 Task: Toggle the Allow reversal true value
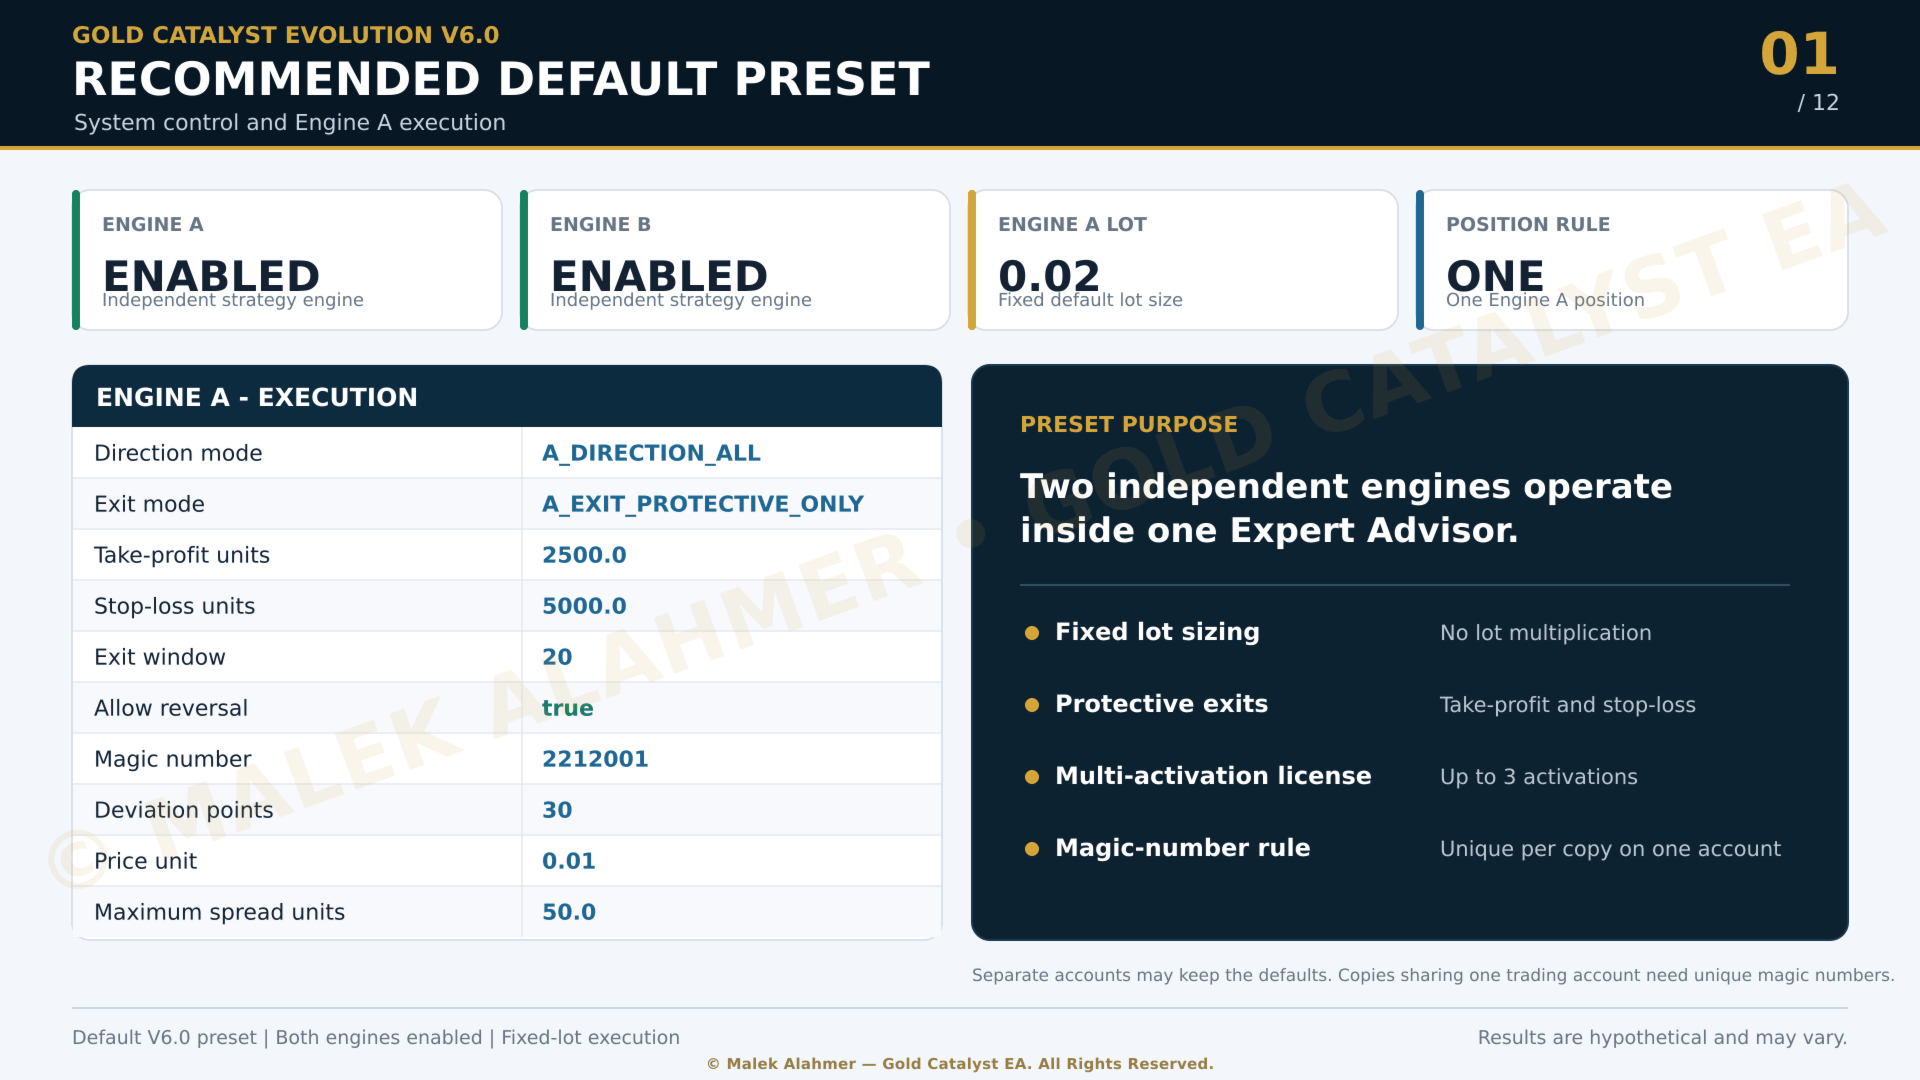(567, 708)
